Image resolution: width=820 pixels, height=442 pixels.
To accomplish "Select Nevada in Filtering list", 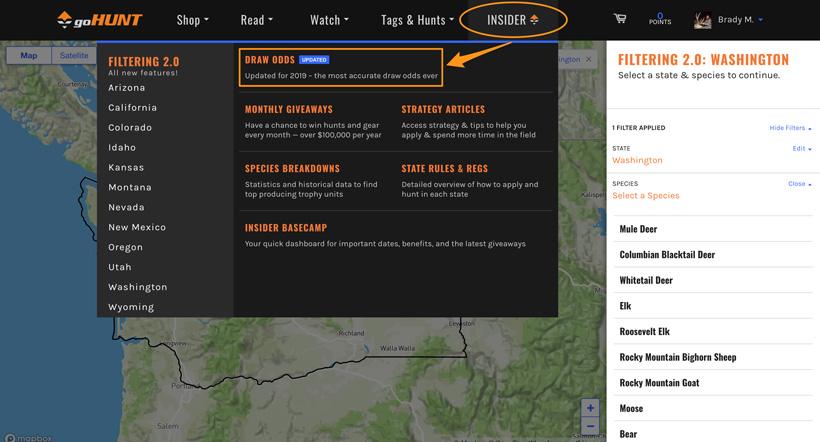I will click(x=126, y=207).
